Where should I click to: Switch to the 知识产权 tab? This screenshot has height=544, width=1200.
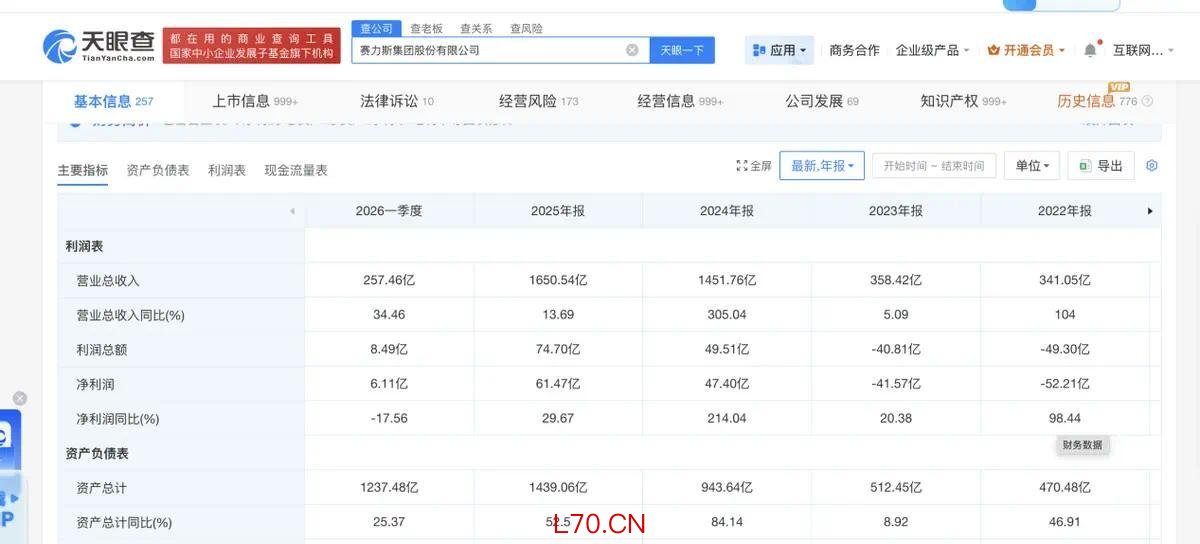pos(963,101)
